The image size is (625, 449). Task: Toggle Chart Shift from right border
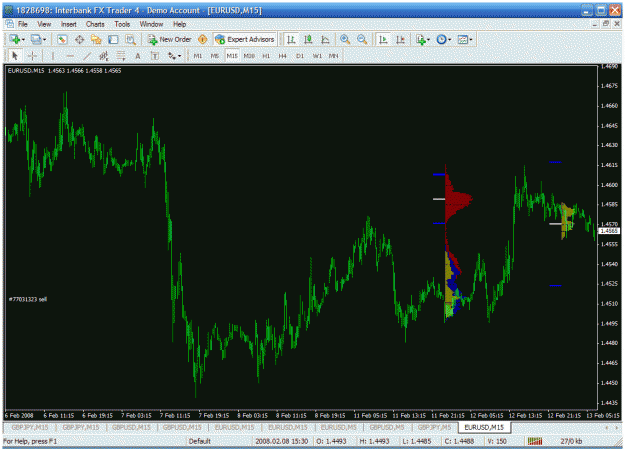tap(400, 39)
